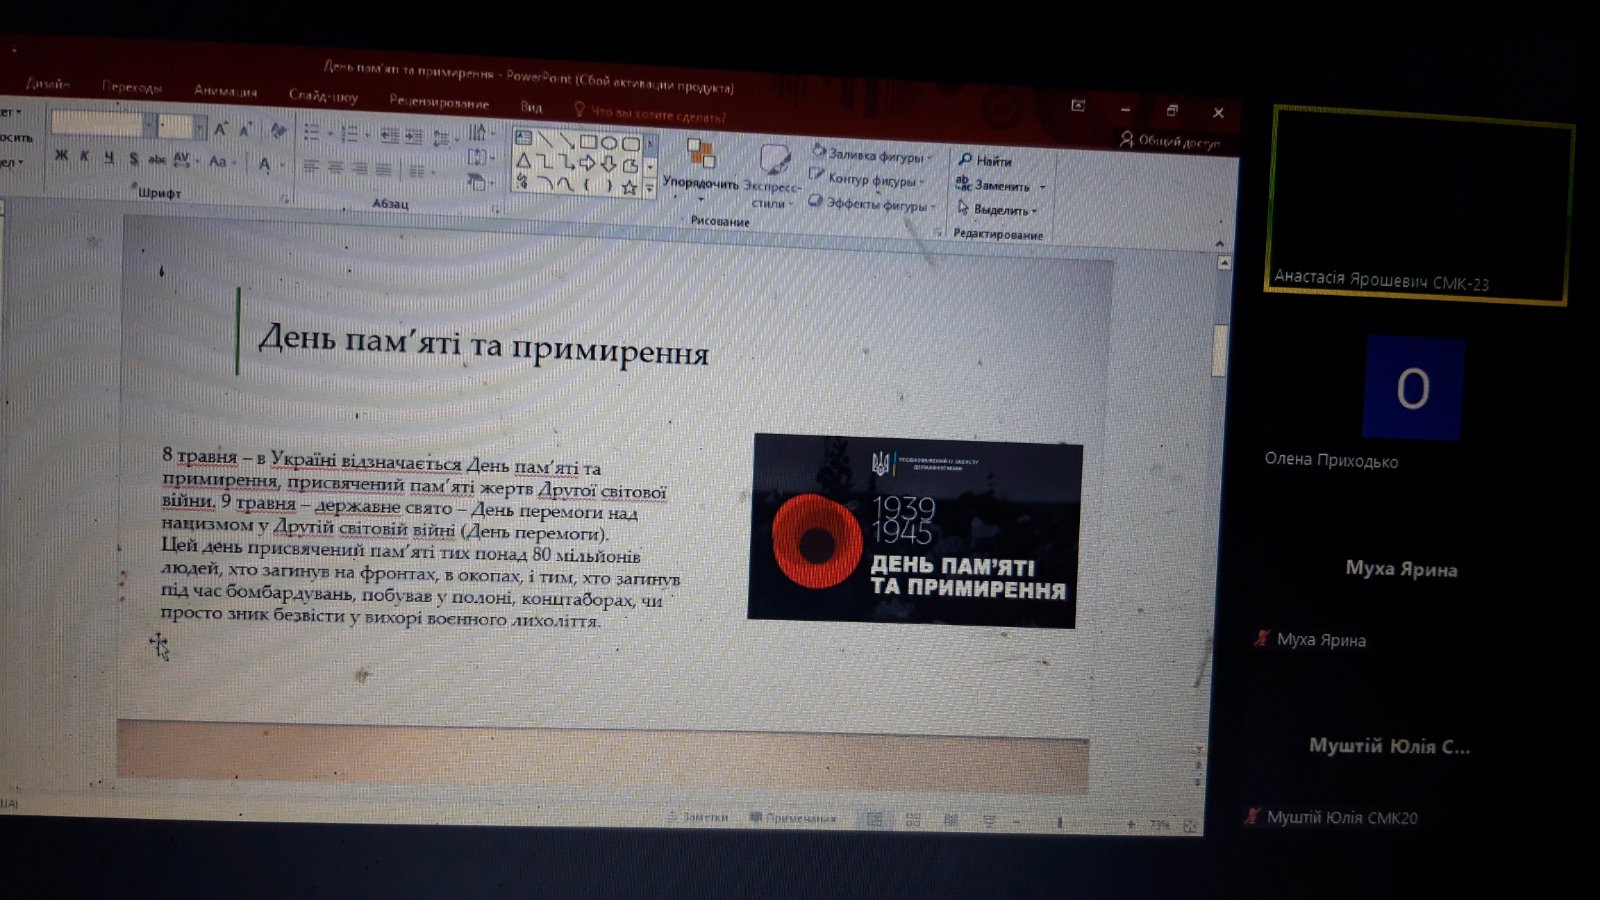The width and height of the screenshot is (1600, 900).
Task: Open the Slide Show (Слайд-шоу) tab
Action: coord(323,96)
